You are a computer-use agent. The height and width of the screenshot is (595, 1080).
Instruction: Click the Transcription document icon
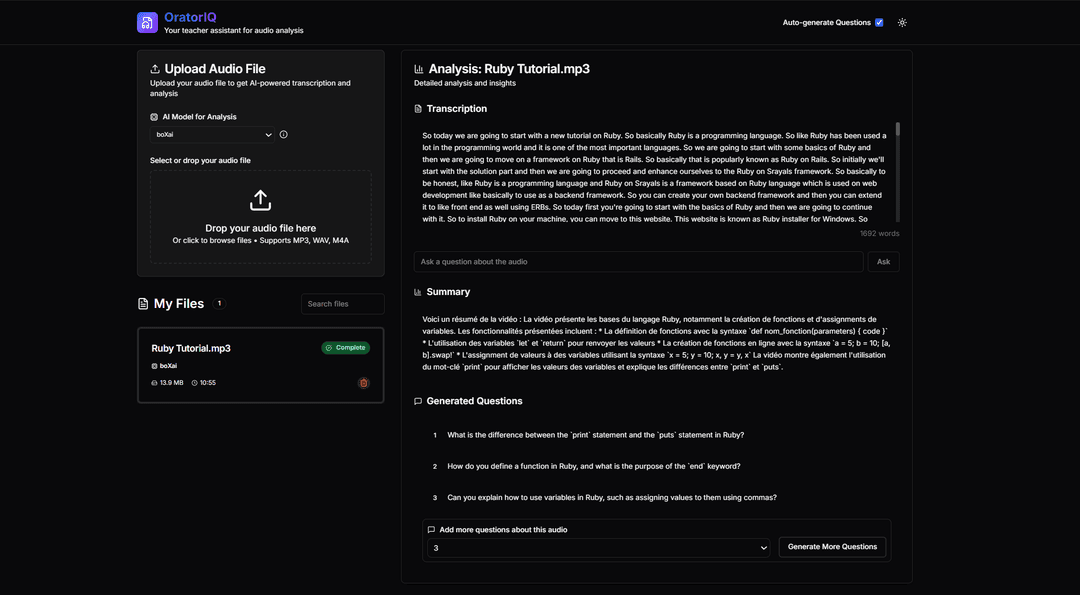point(418,109)
